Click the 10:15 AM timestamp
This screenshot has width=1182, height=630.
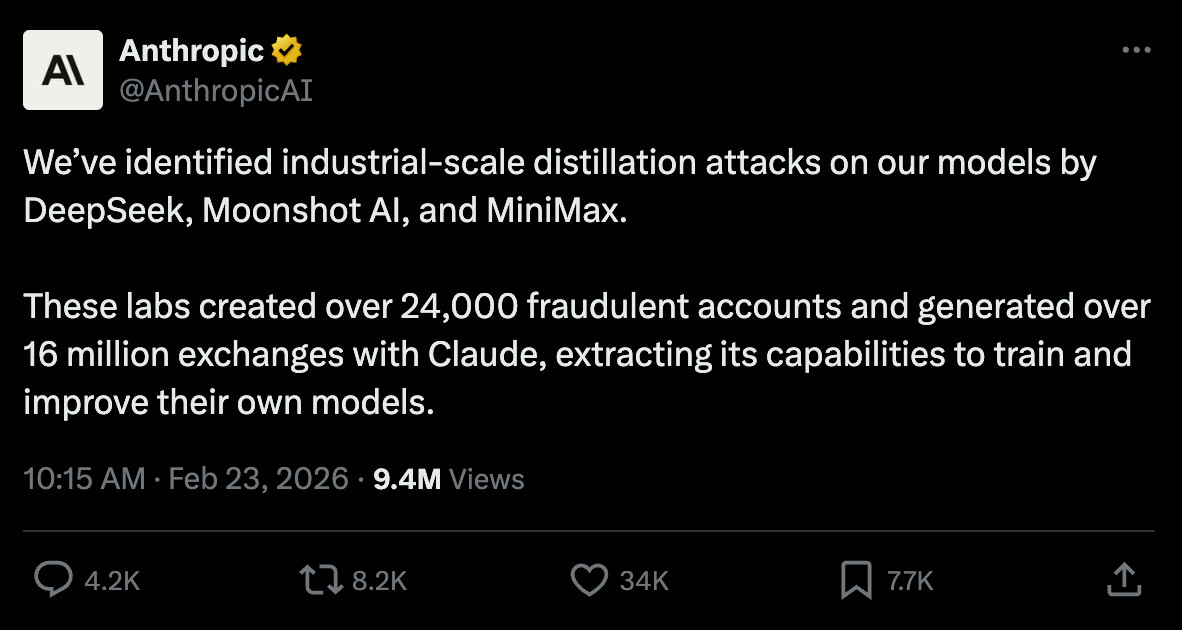[84, 479]
